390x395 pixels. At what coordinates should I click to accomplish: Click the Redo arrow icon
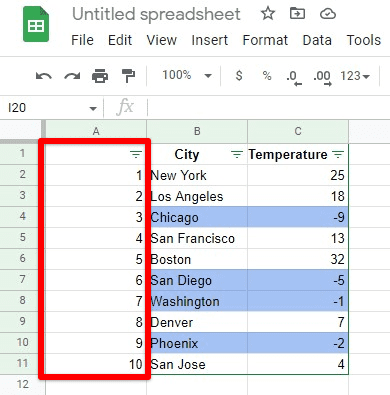pyautogui.click(x=72, y=76)
